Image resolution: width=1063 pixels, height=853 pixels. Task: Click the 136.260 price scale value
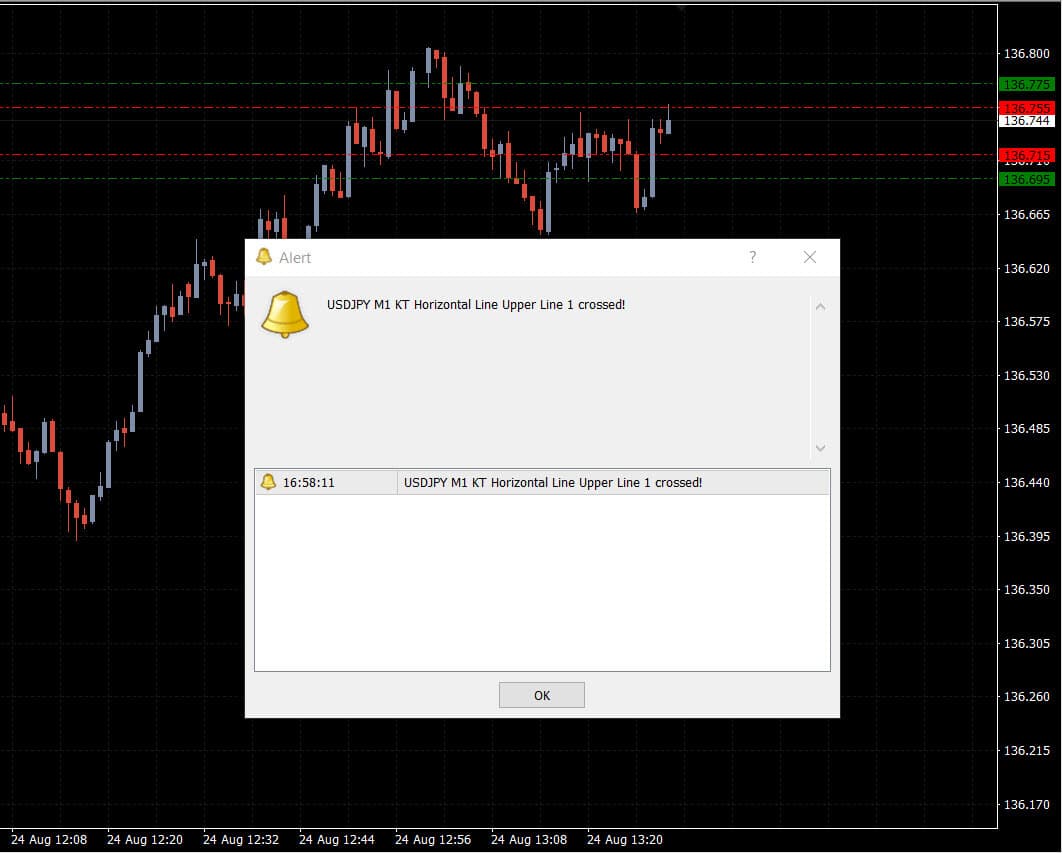pyautogui.click(x=1026, y=697)
